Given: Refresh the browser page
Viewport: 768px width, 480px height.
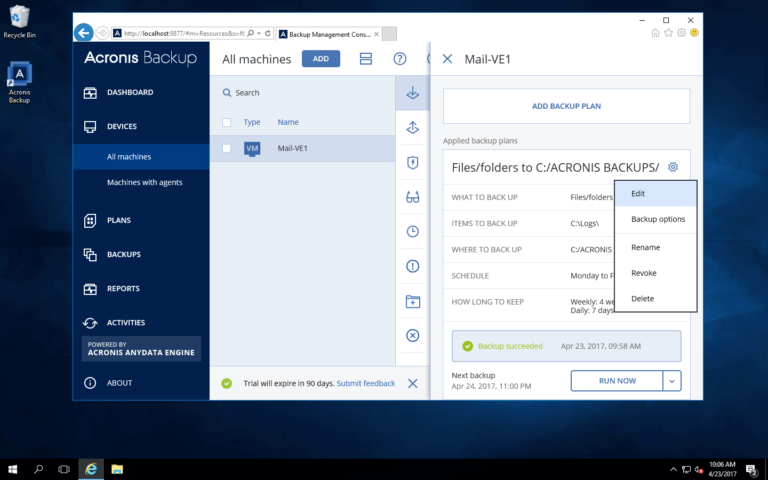Looking at the screenshot, I should tap(268, 33).
